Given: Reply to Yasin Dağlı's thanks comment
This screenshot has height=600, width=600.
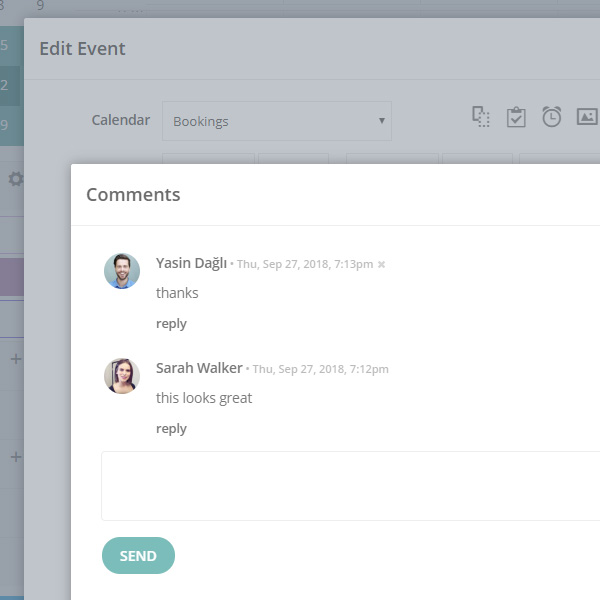Looking at the screenshot, I should [171, 324].
